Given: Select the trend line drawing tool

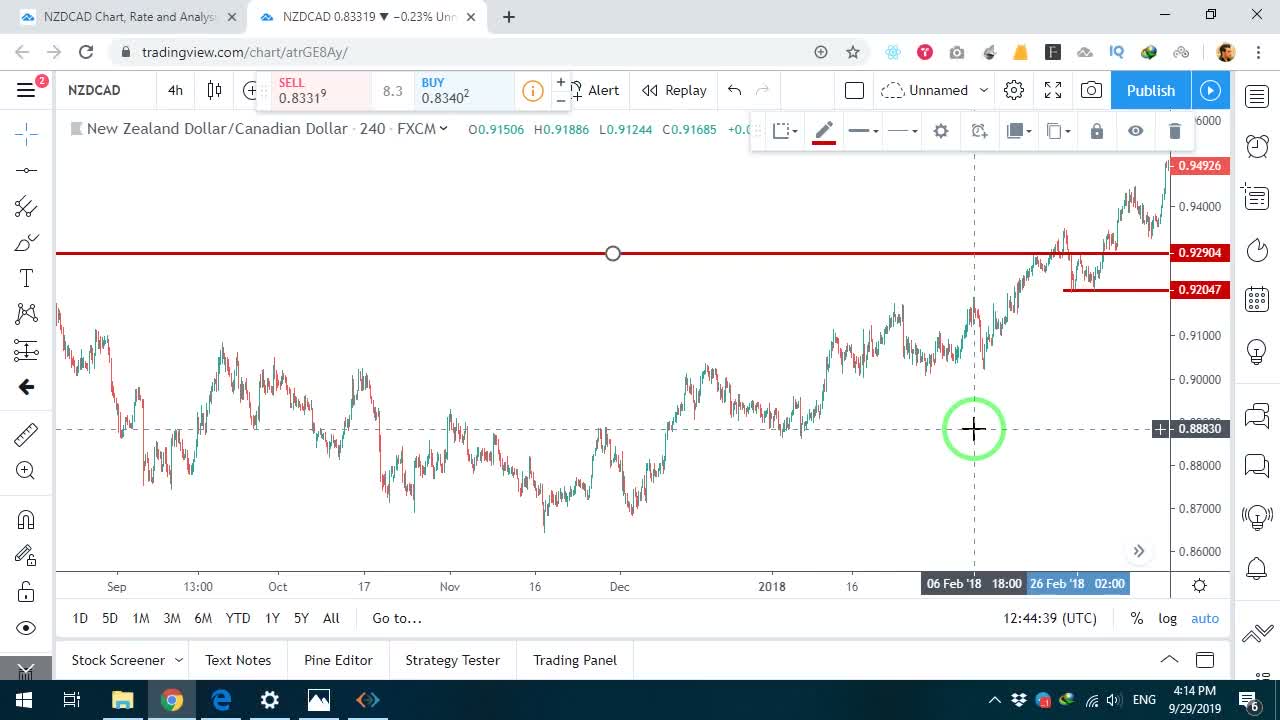Looking at the screenshot, I should (27, 170).
